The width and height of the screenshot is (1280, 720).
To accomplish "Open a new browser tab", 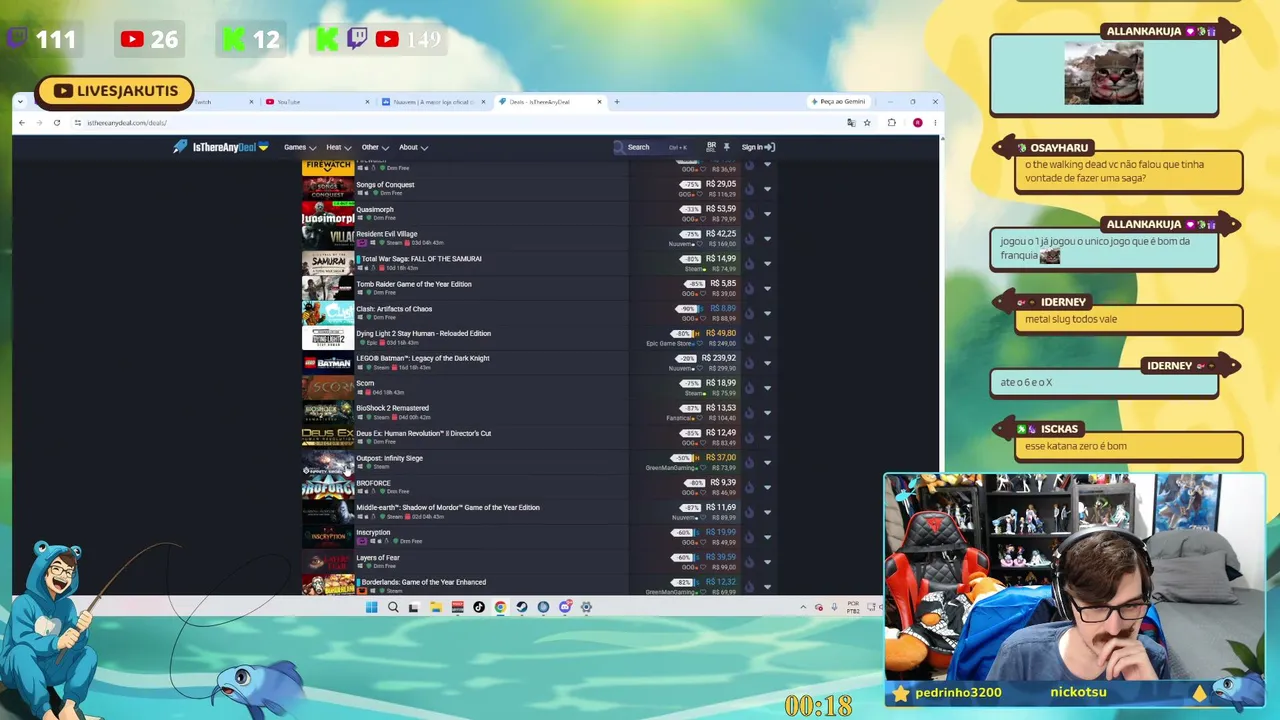I will click(617, 102).
